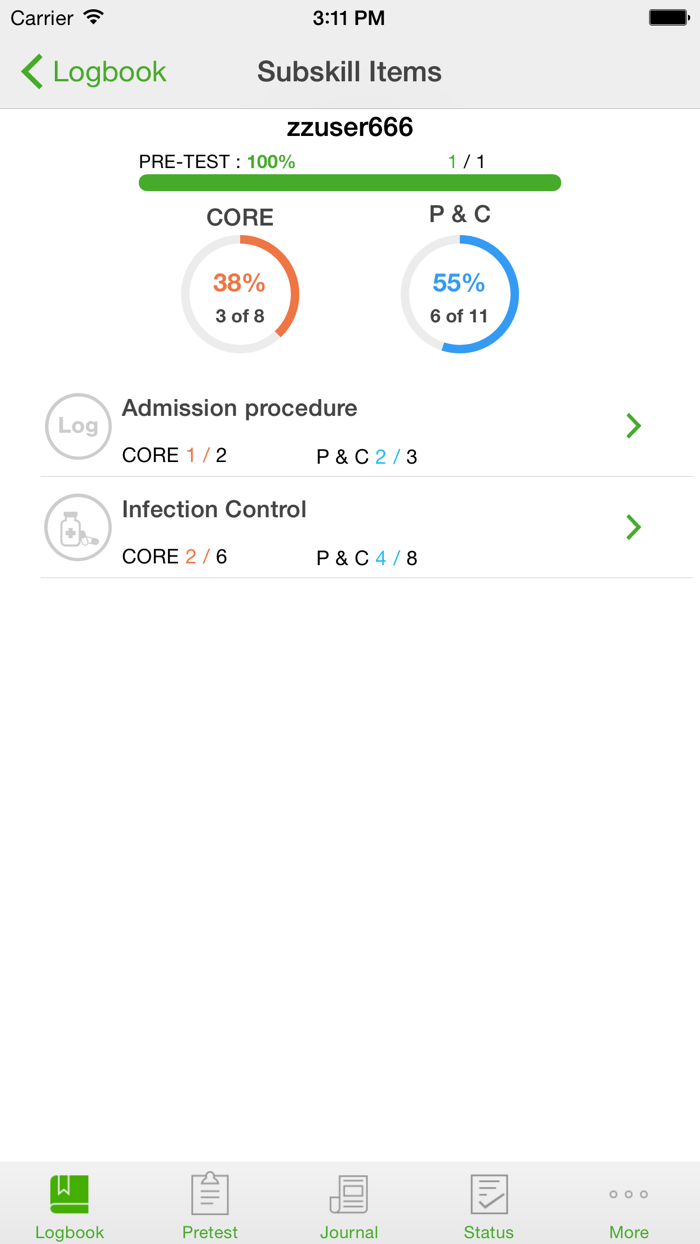Tap the More three-dots icon

(629, 1194)
